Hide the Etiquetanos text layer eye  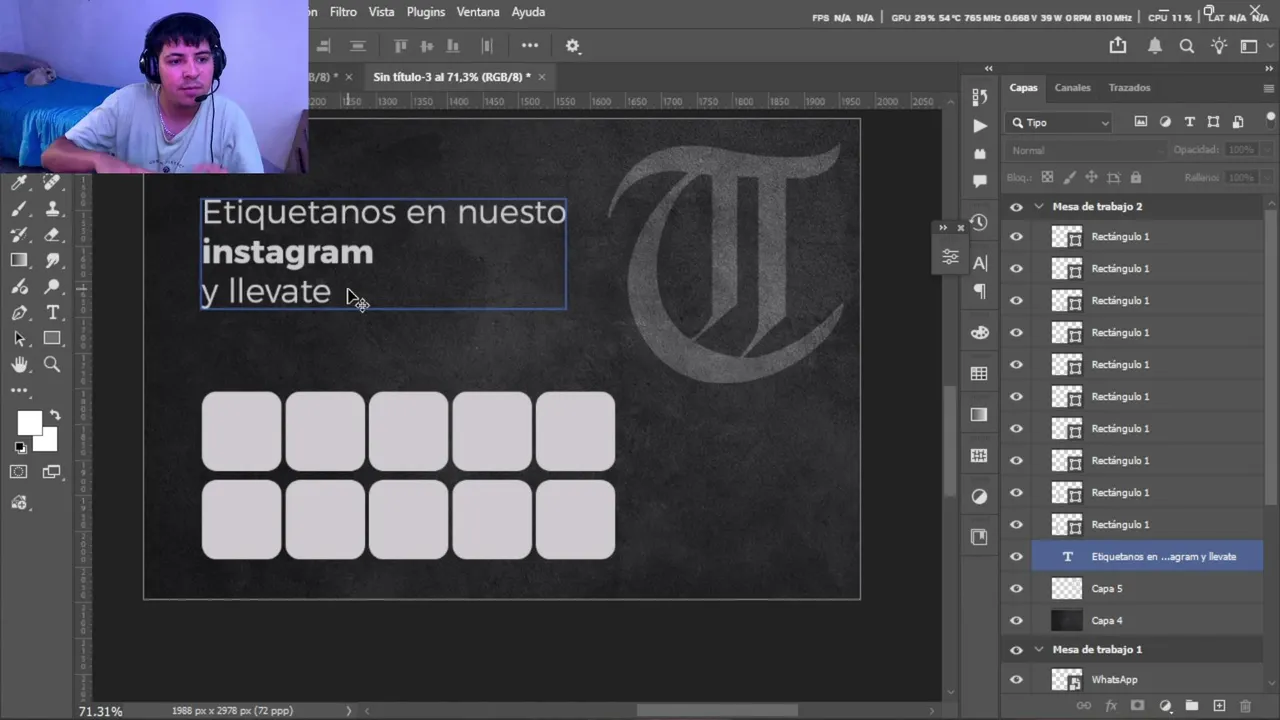click(x=1016, y=557)
